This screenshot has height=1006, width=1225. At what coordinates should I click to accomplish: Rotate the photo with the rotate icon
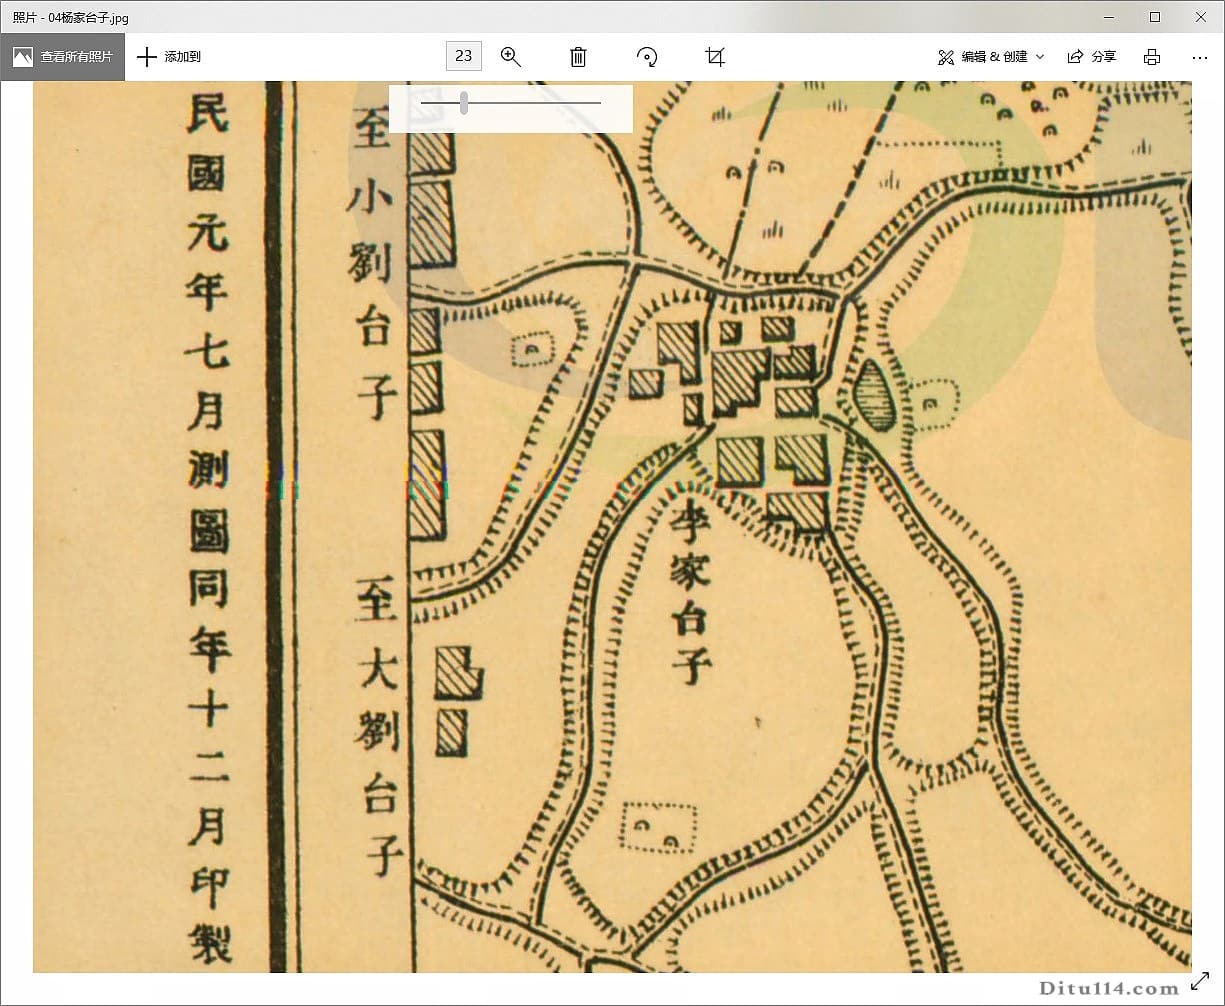click(646, 57)
